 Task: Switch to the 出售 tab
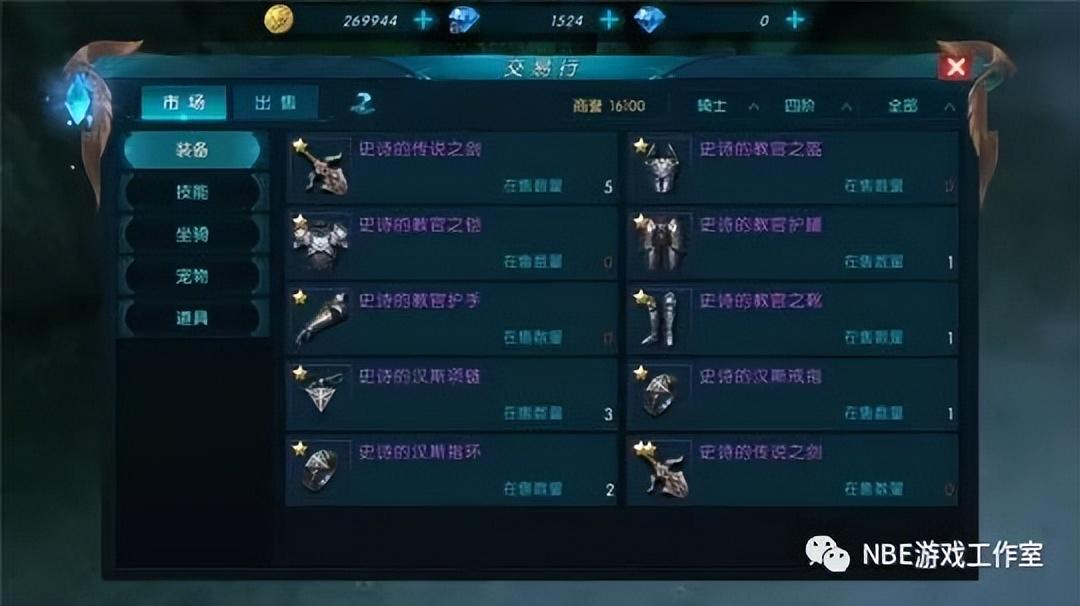[x=276, y=103]
